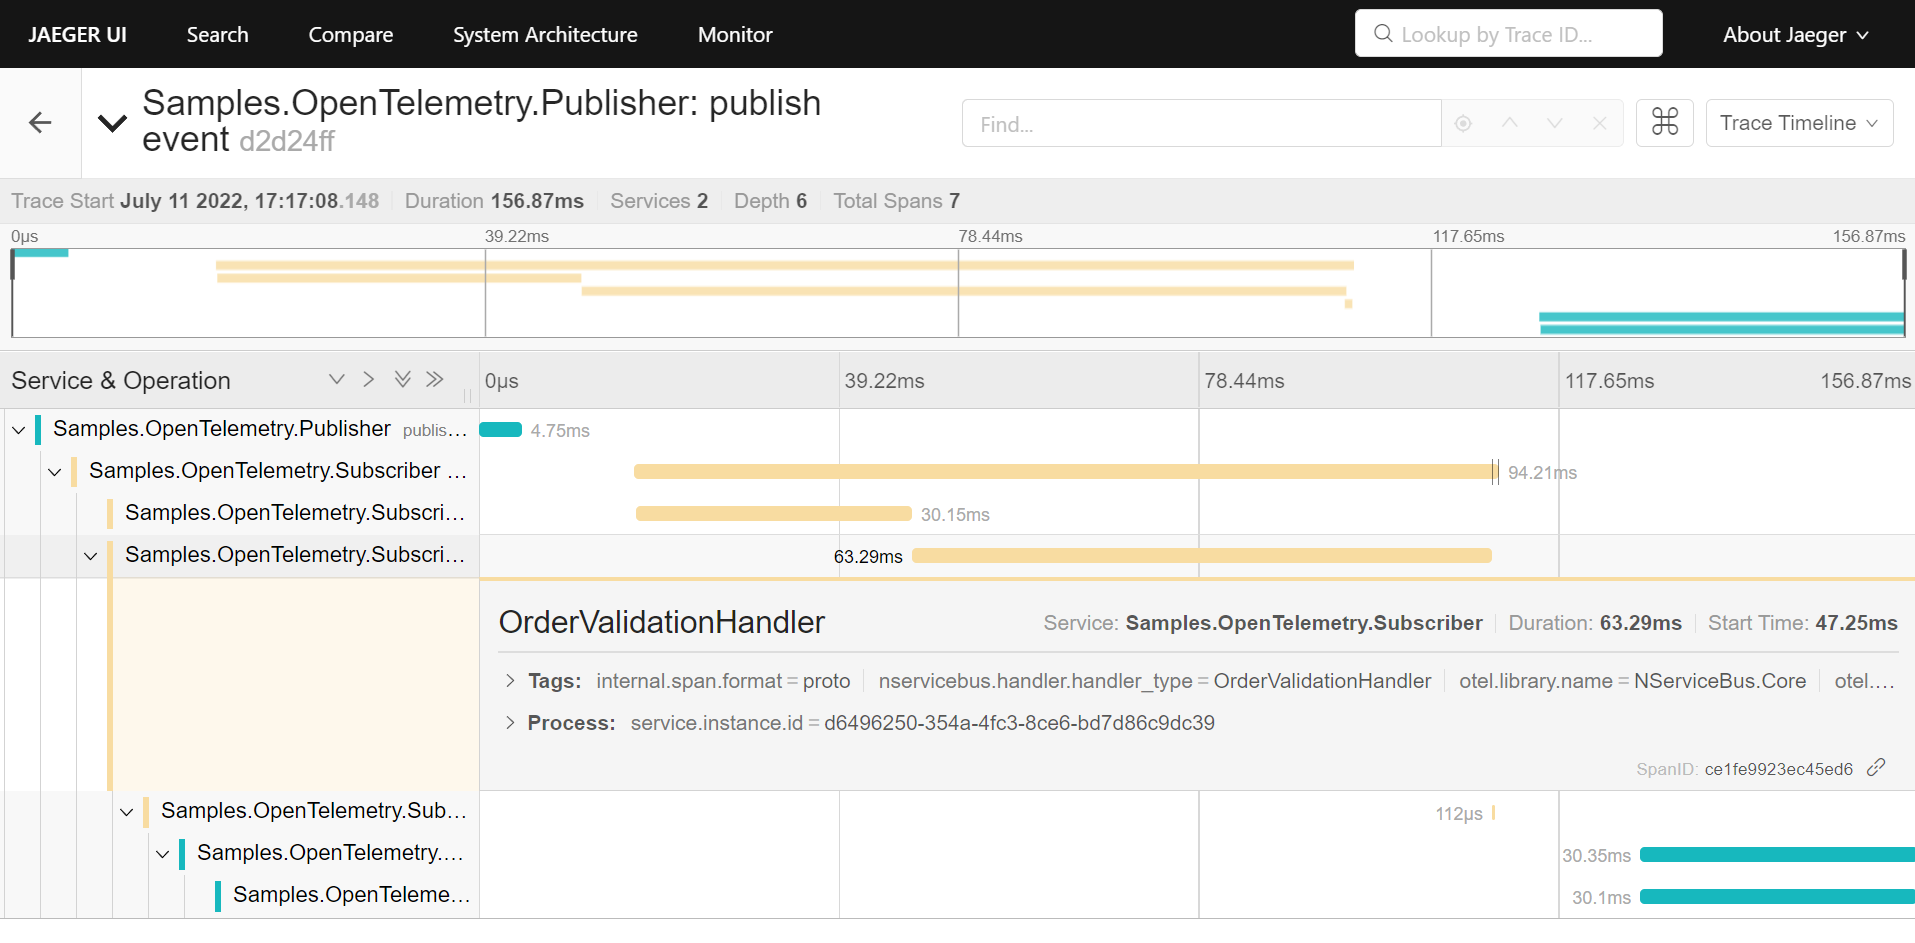The width and height of the screenshot is (1915, 943).
Task: Click the 30.15ms span bar
Action: (774, 514)
